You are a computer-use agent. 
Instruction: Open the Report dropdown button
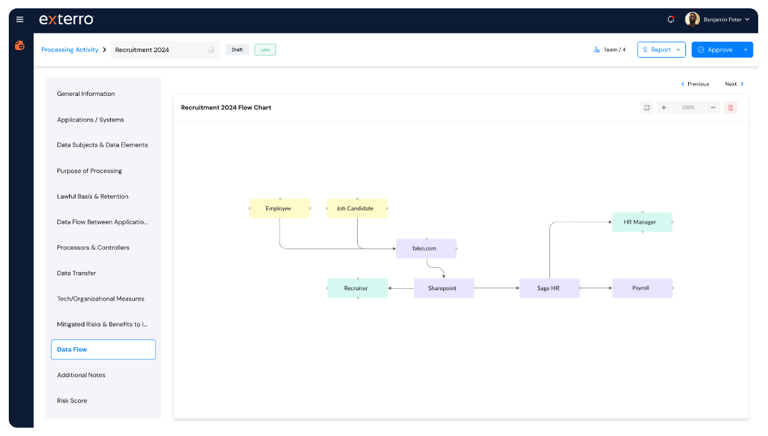pyautogui.click(x=661, y=49)
